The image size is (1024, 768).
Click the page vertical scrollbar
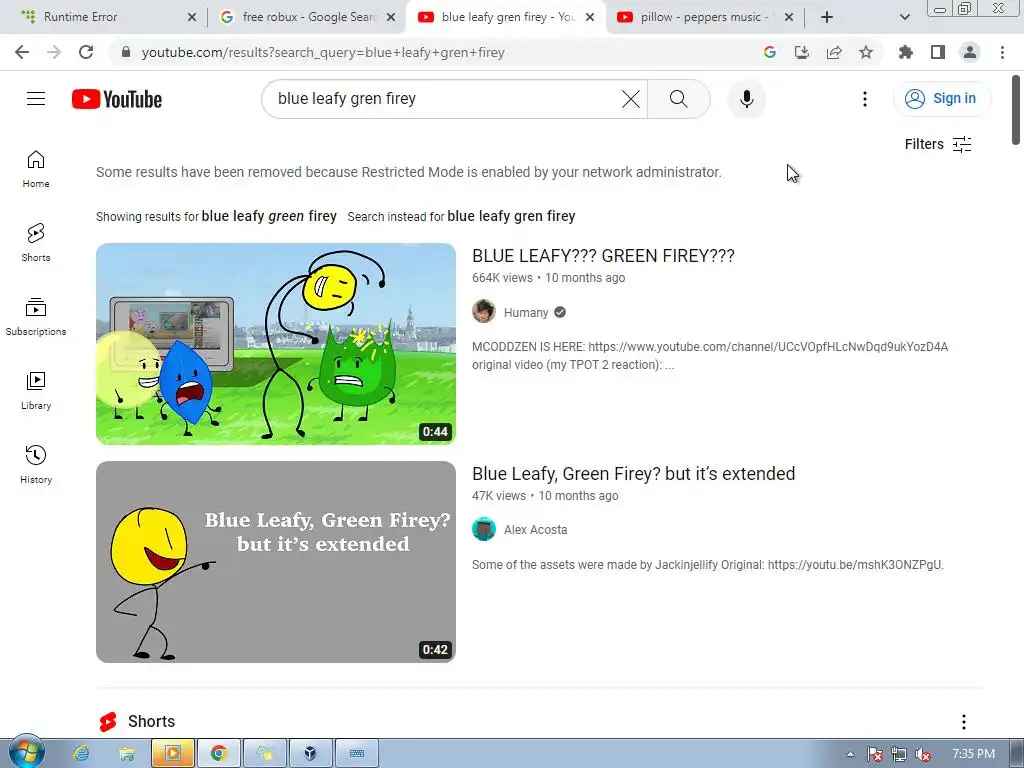point(1016,110)
